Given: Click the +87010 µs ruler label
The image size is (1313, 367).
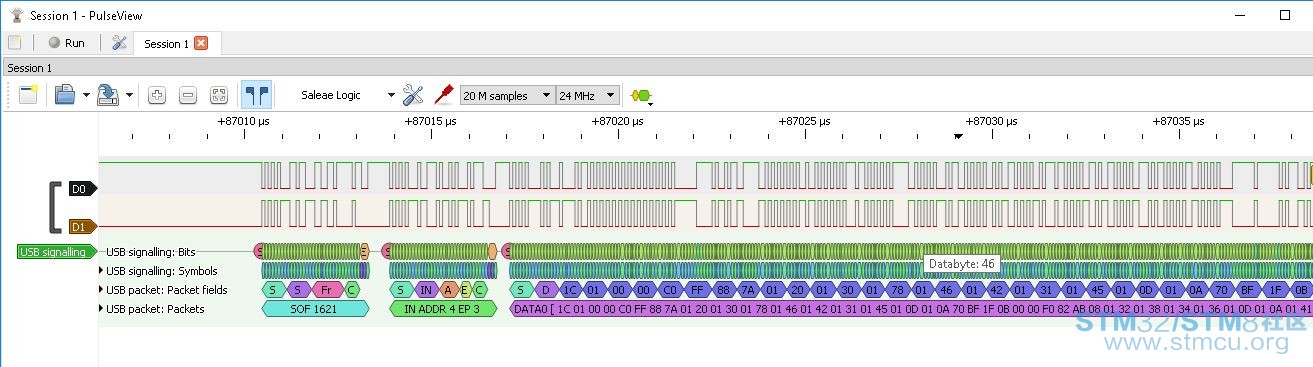Looking at the screenshot, I should coord(244,120).
